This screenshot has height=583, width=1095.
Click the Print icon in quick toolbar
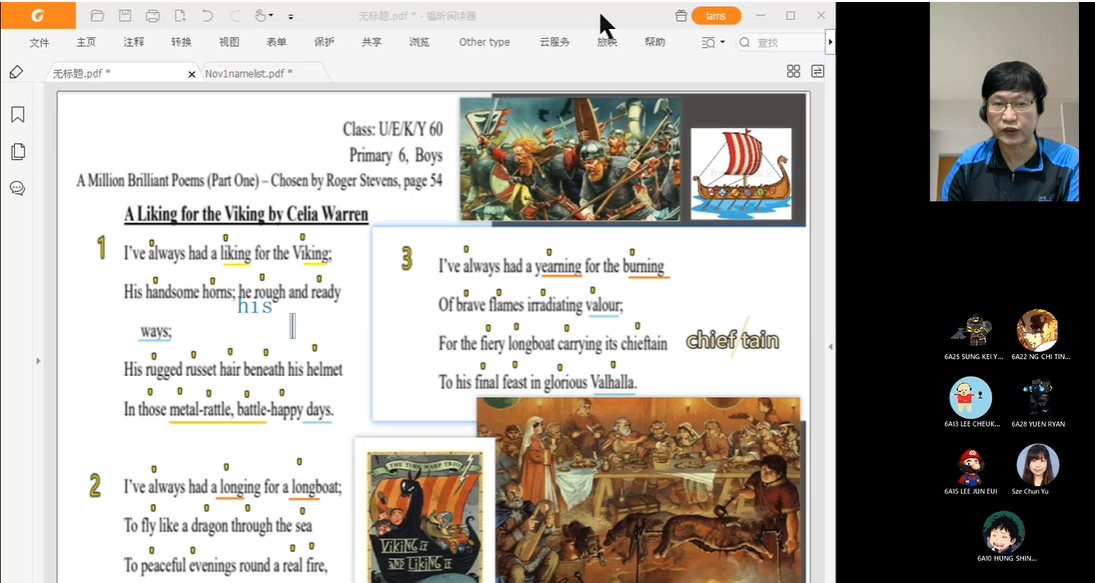click(x=153, y=15)
